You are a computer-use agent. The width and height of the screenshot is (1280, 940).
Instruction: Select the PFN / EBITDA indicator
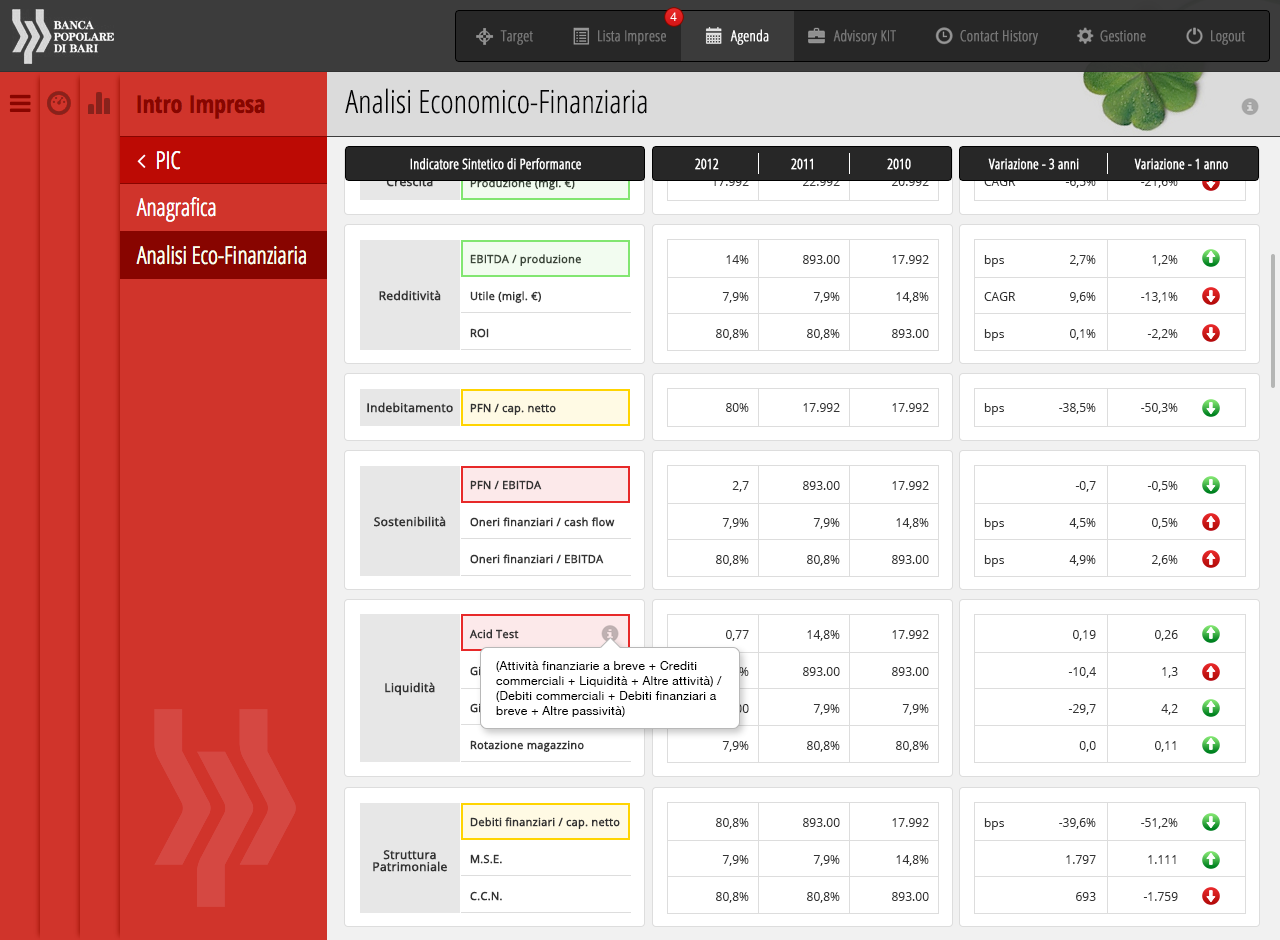click(545, 485)
